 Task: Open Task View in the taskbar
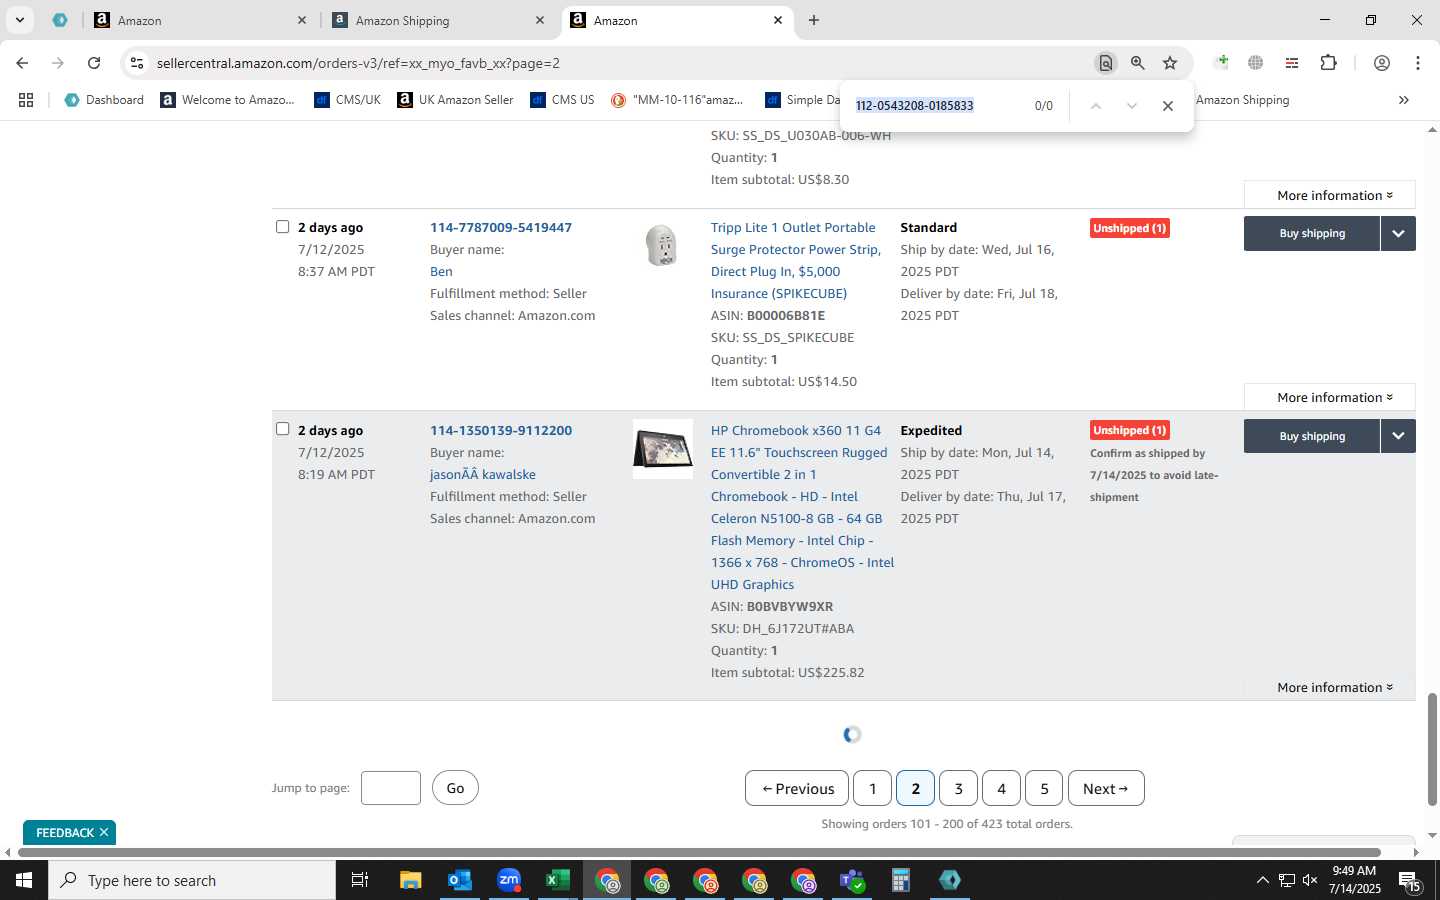point(360,880)
